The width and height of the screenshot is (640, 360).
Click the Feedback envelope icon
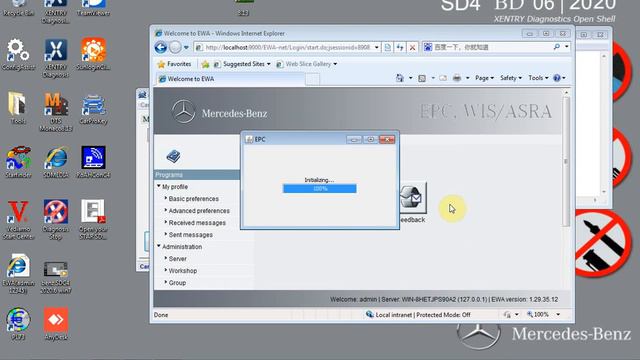(x=413, y=198)
